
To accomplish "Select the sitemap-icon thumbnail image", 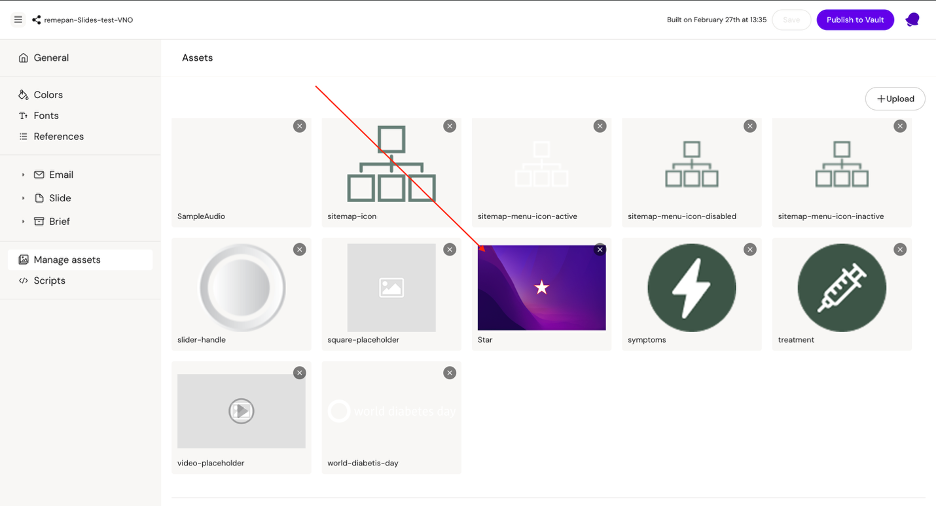I will click(x=391, y=163).
